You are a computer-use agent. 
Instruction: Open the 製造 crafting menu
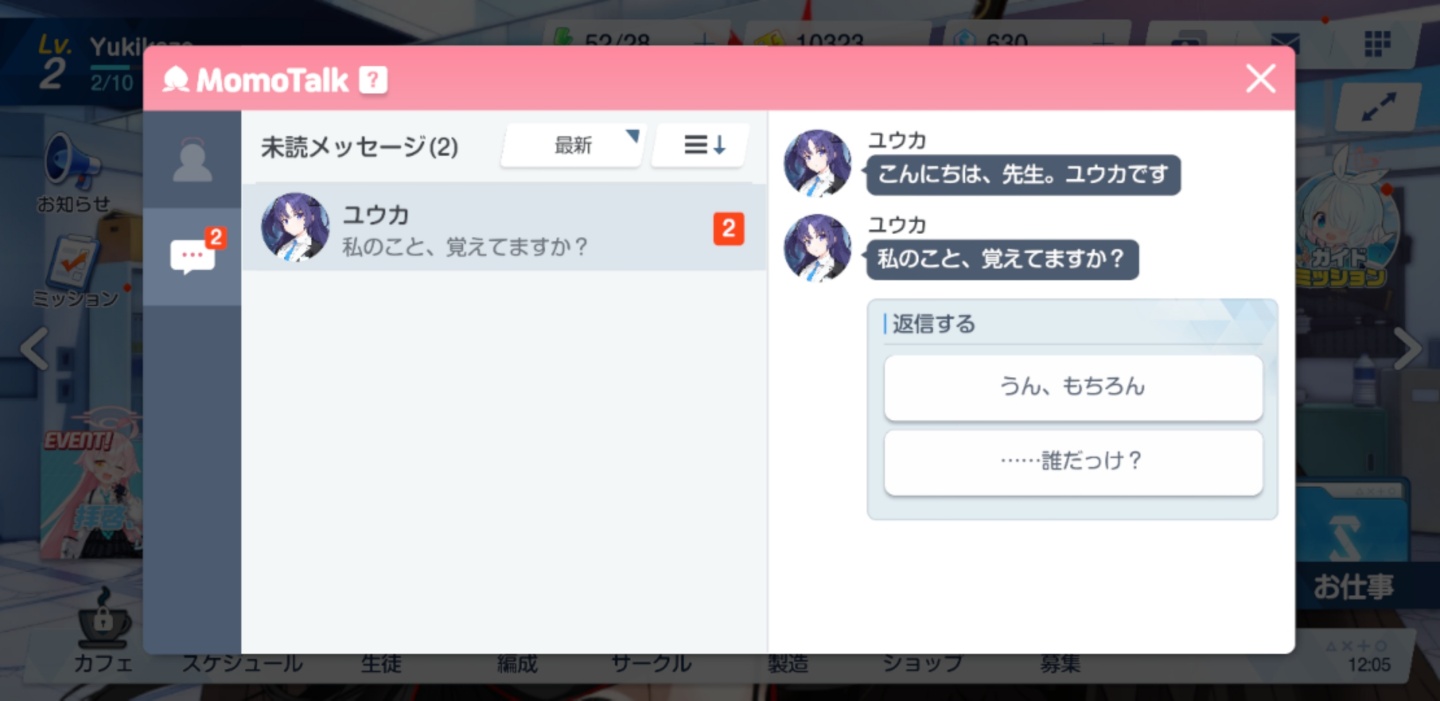pyautogui.click(x=788, y=663)
